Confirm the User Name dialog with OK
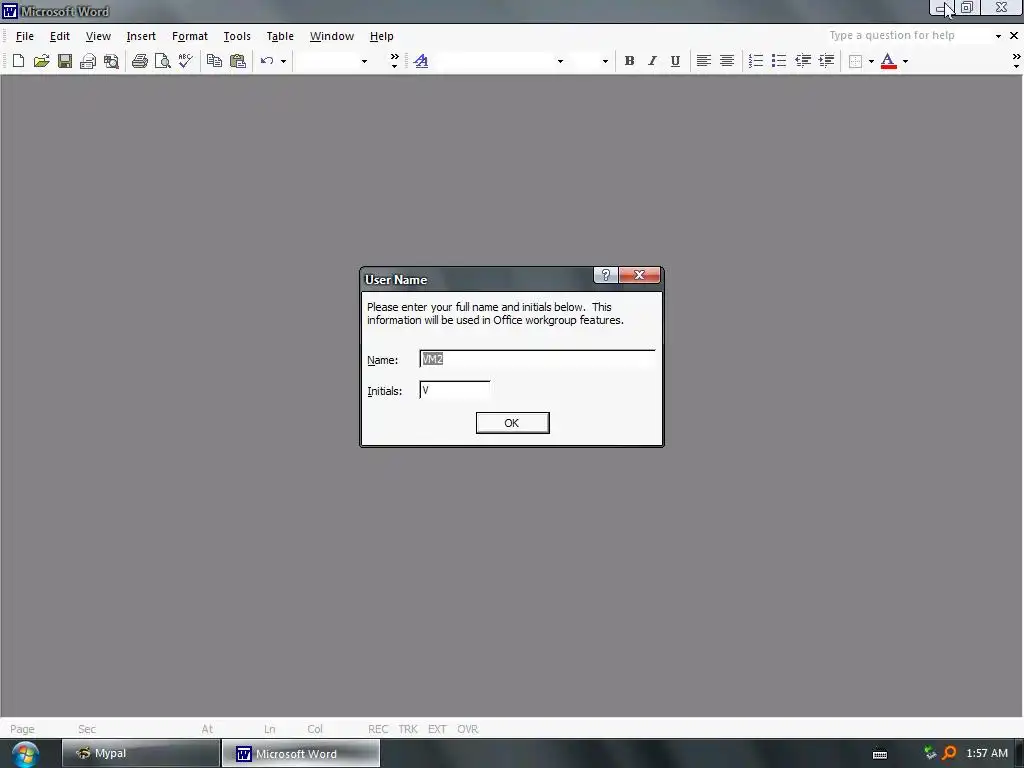 click(513, 423)
